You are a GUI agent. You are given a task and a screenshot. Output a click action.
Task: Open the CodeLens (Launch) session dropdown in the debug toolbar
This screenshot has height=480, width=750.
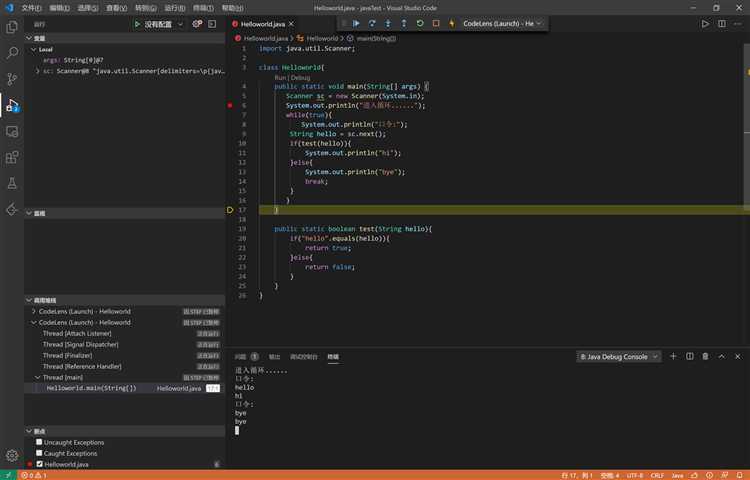(502, 23)
